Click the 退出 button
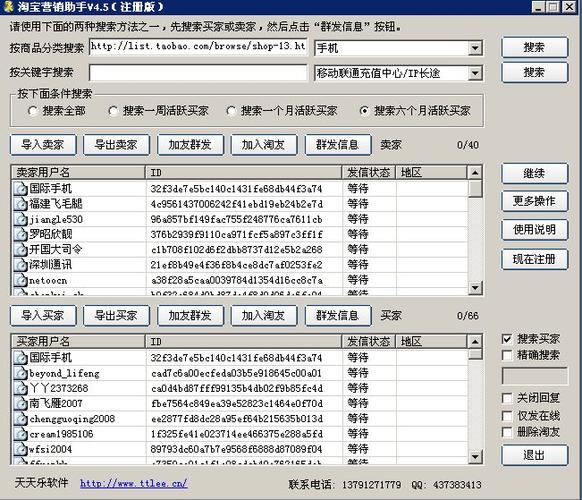 click(x=534, y=455)
